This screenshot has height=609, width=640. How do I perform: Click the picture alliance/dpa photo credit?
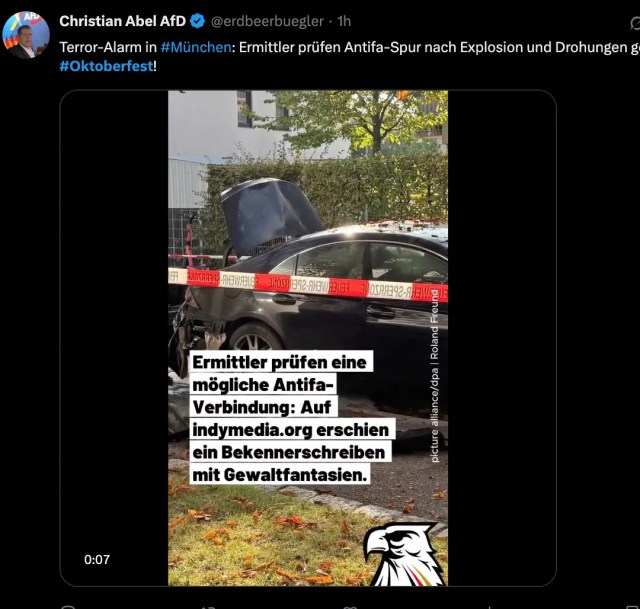434,376
